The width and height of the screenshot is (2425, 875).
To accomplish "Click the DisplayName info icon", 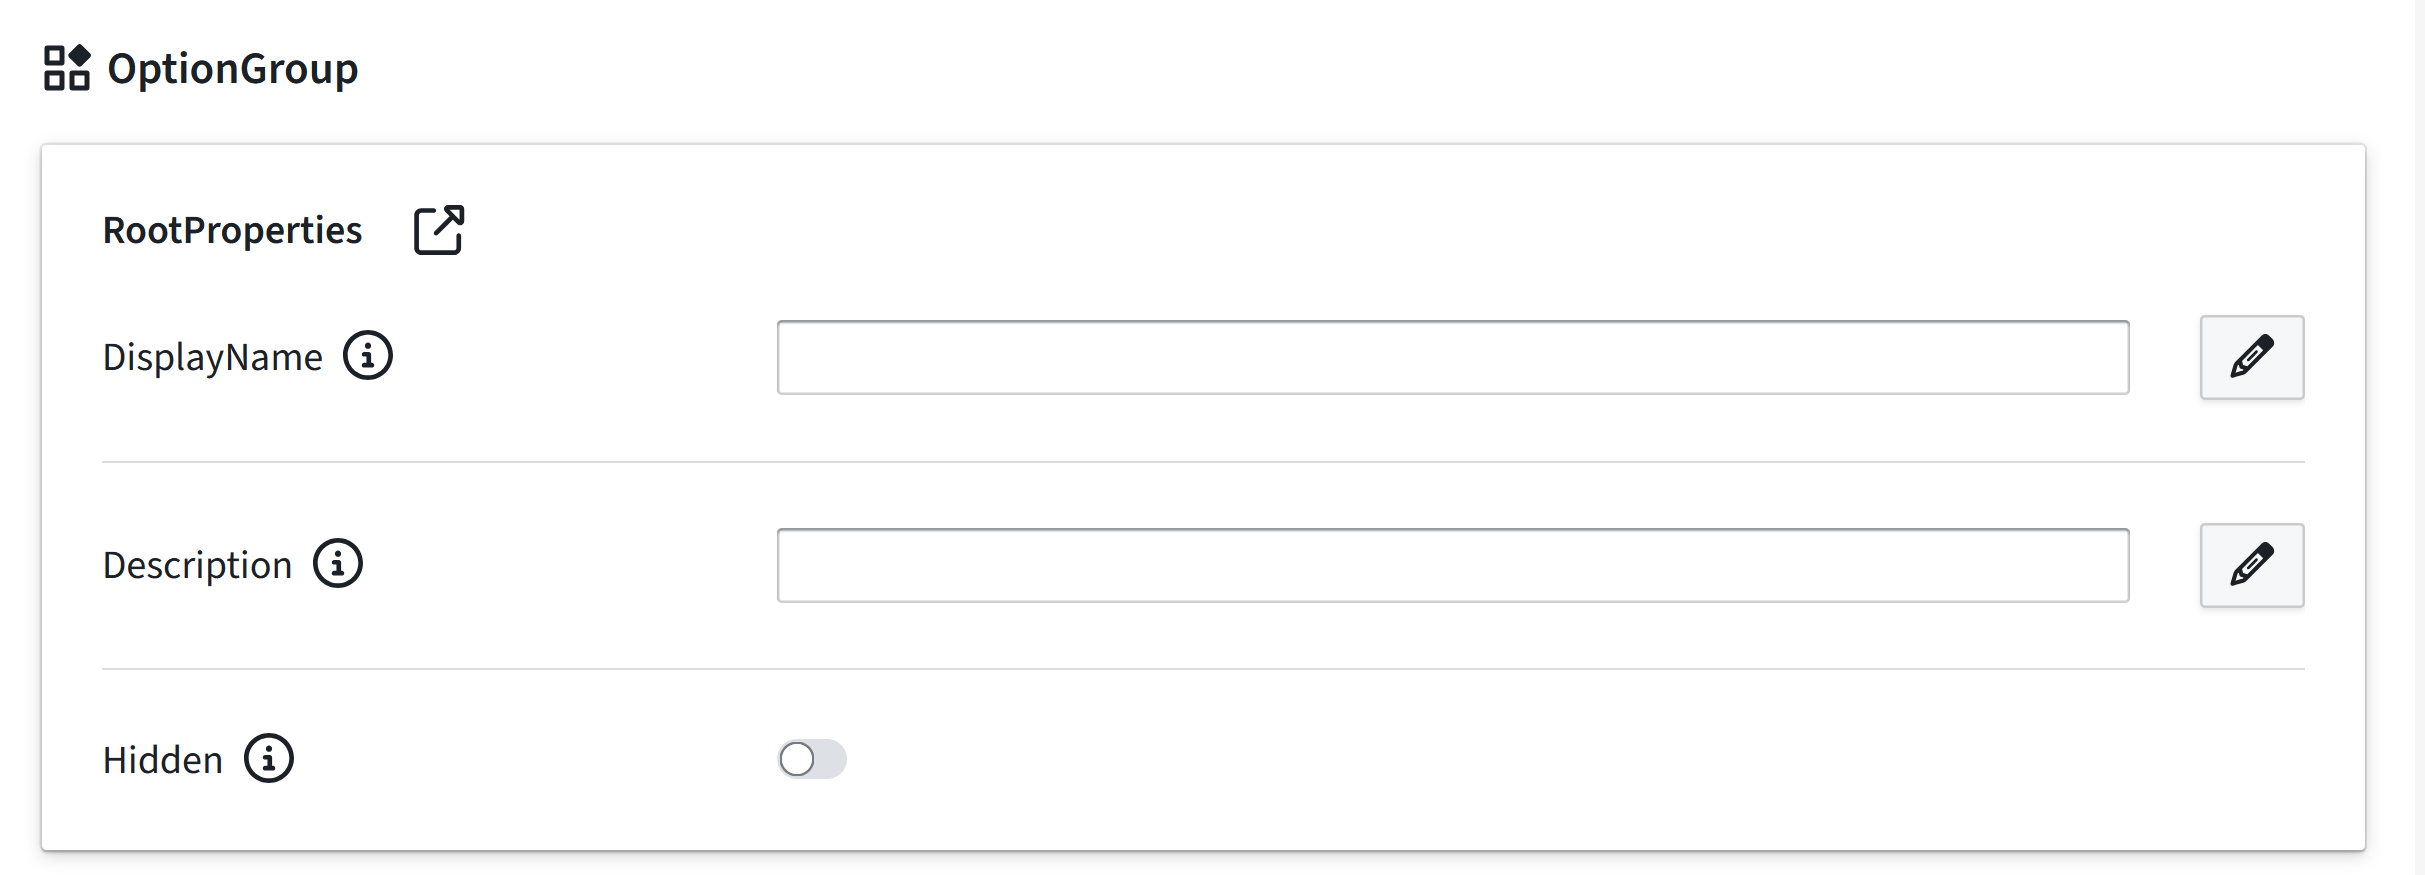I will point(369,355).
